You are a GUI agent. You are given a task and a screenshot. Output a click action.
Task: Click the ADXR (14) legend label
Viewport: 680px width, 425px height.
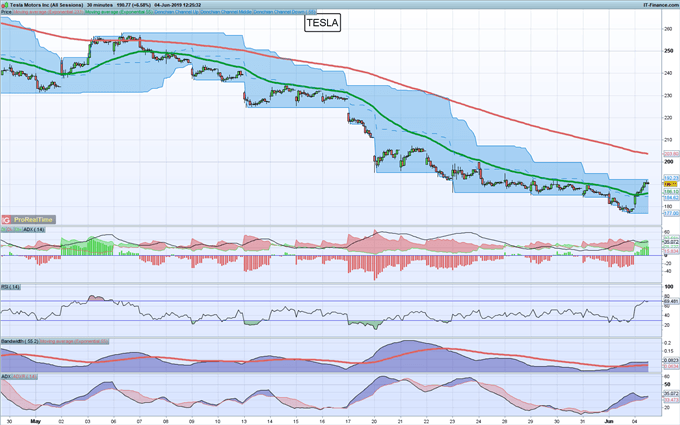24,376
